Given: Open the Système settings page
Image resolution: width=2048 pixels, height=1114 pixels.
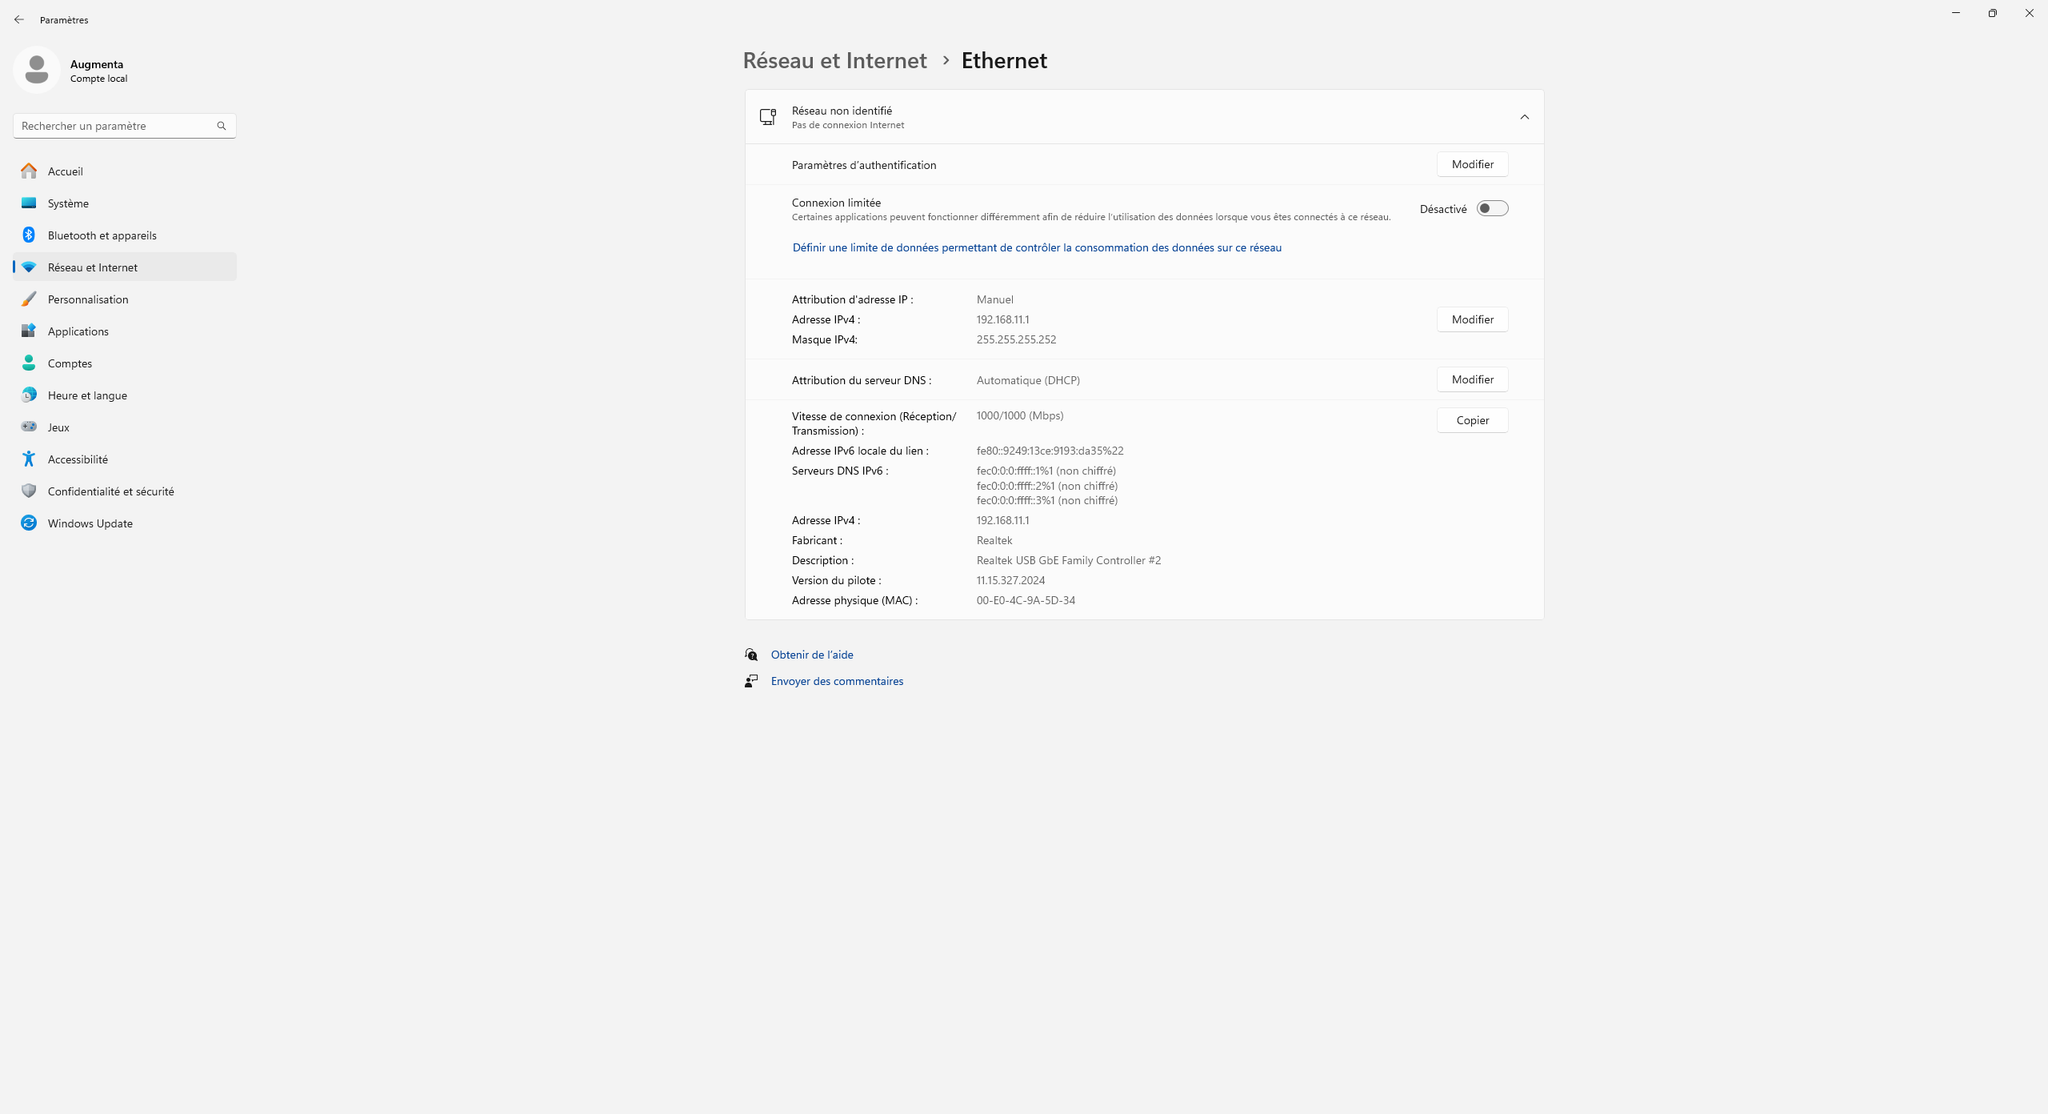Looking at the screenshot, I should [x=68, y=203].
